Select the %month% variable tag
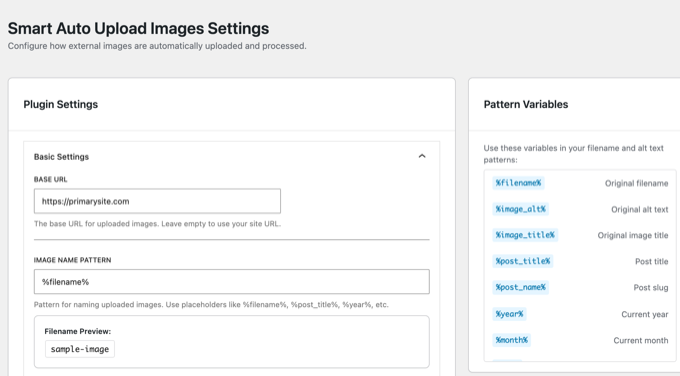The height and width of the screenshot is (376, 680). point(511,340)
